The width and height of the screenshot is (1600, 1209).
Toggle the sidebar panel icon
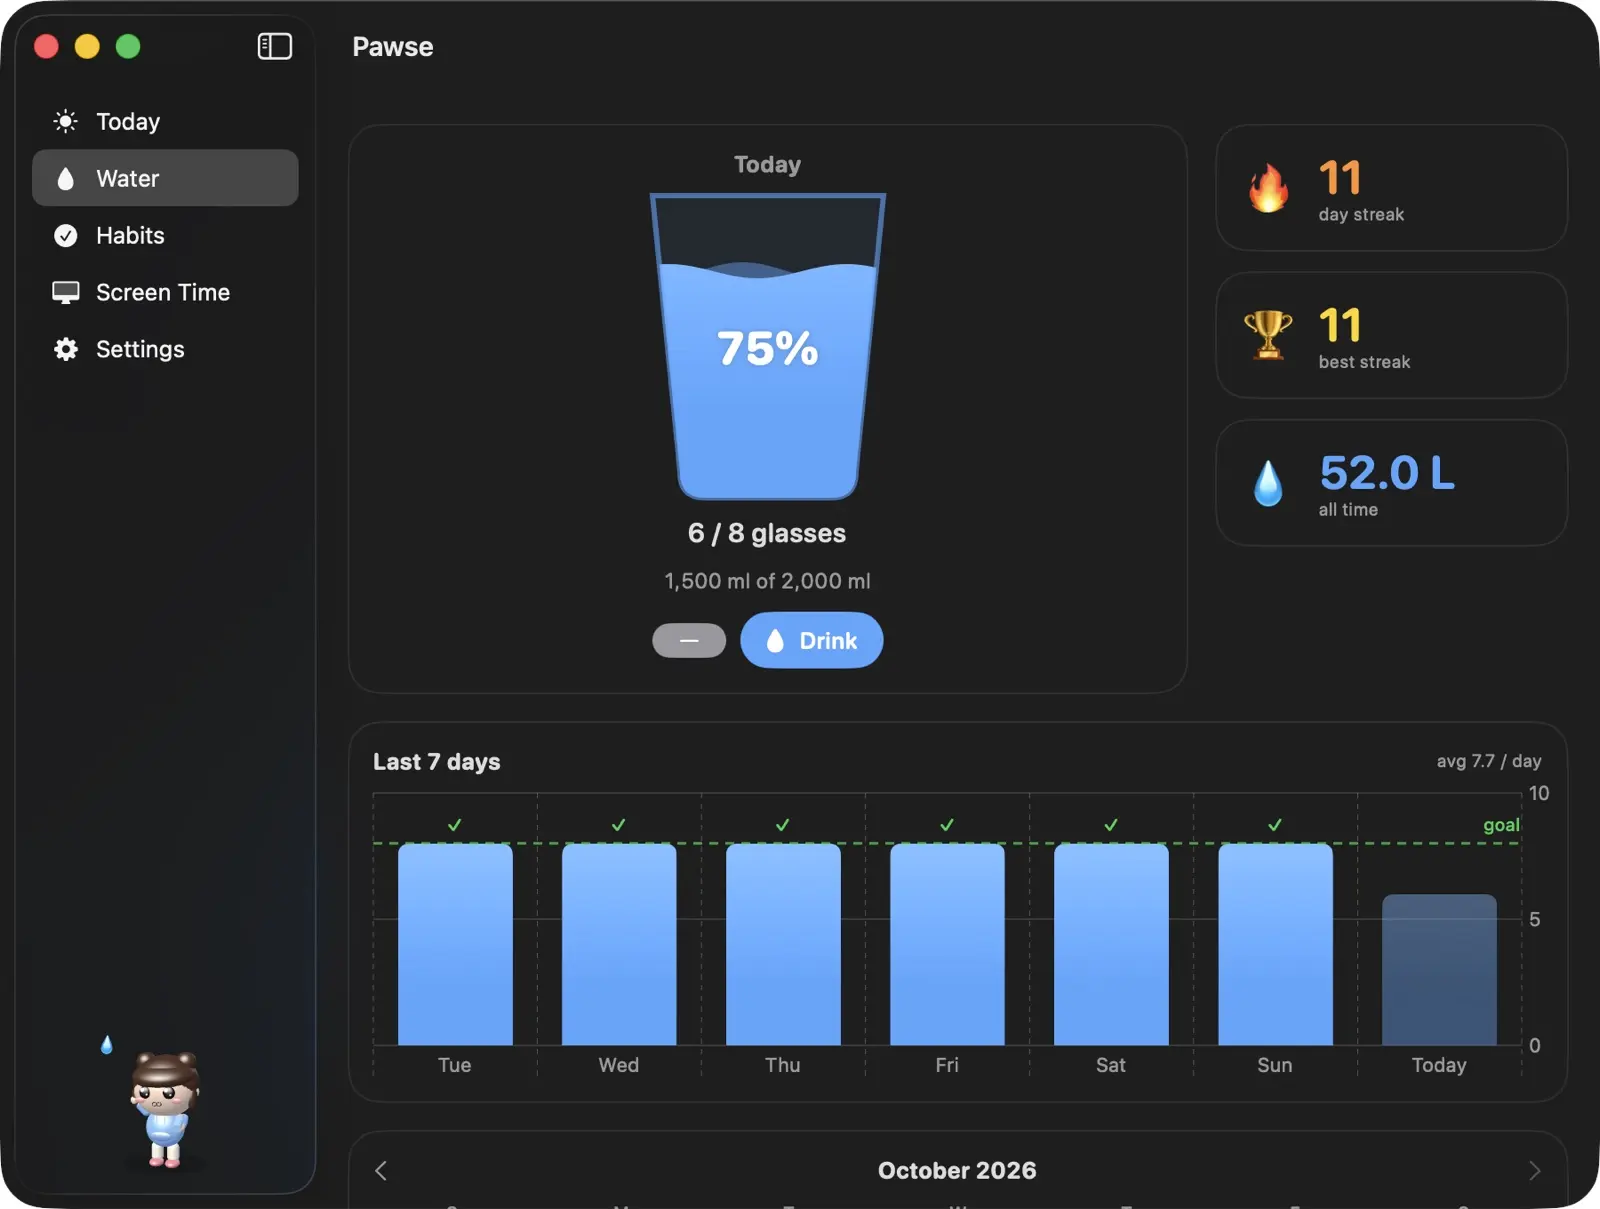274,46
